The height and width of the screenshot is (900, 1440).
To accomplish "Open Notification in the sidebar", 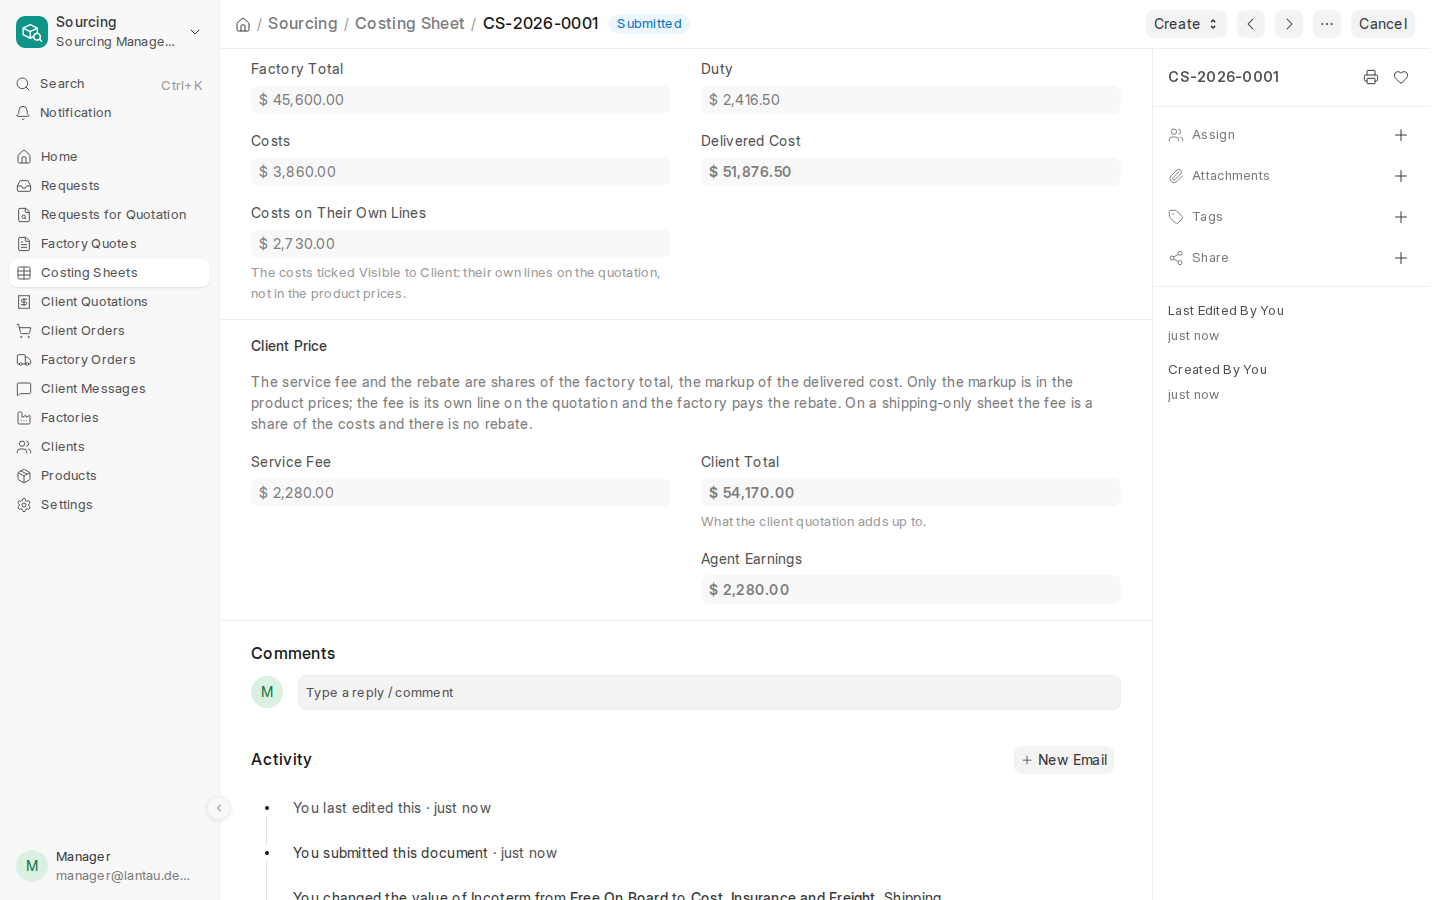I will 110,113.
